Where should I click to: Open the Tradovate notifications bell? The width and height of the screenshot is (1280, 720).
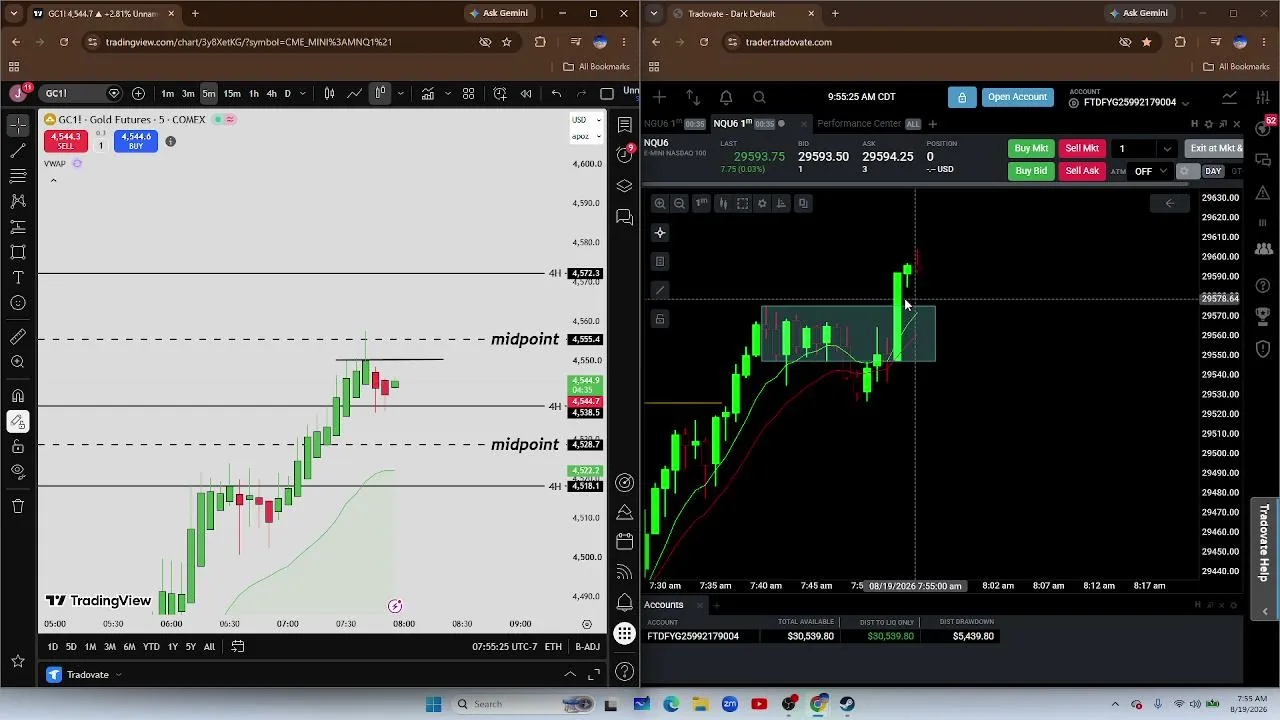tap(726, 97)
